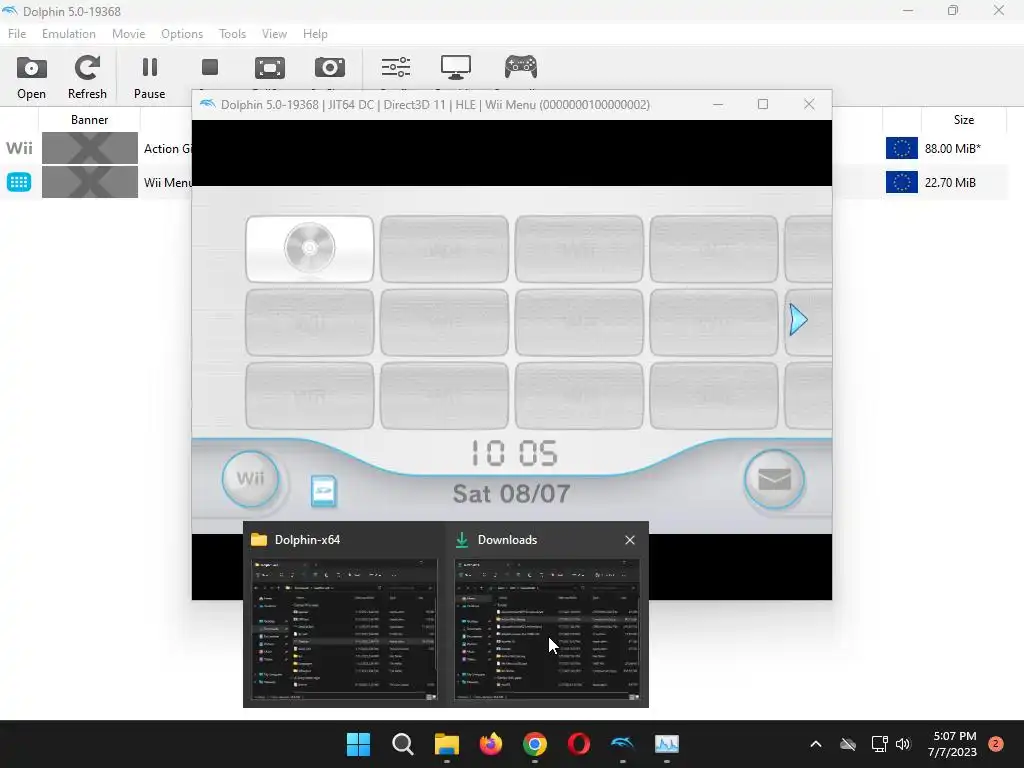Open the File menu
Viewport: 1024px width, 768px height.
(x=17, y=34)
